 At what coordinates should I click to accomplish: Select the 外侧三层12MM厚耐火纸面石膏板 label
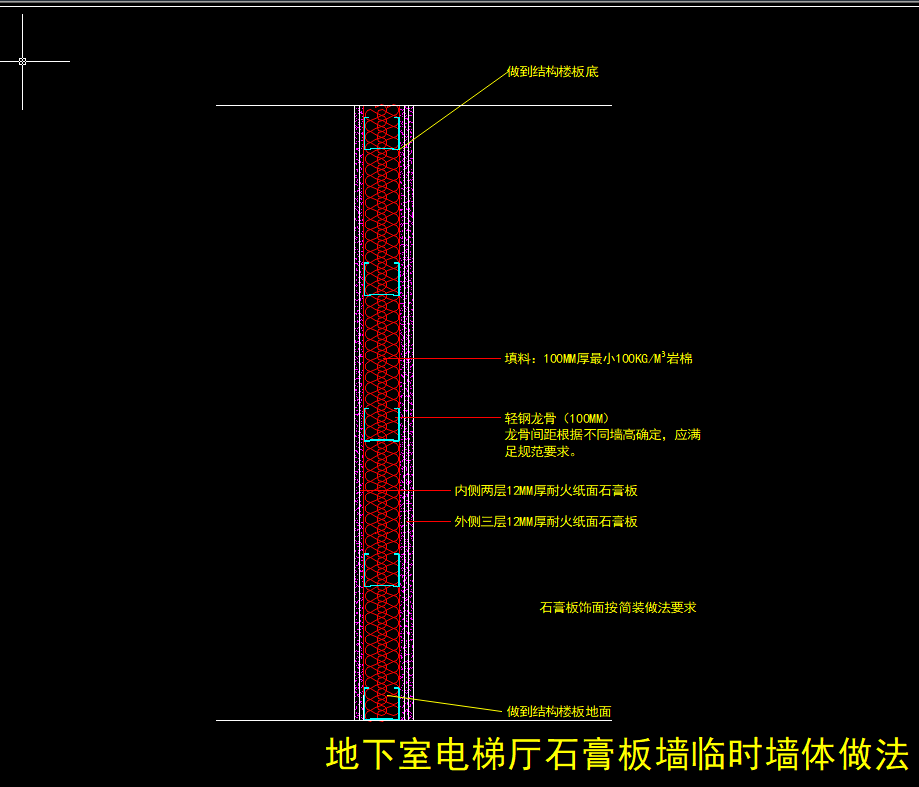546,521
